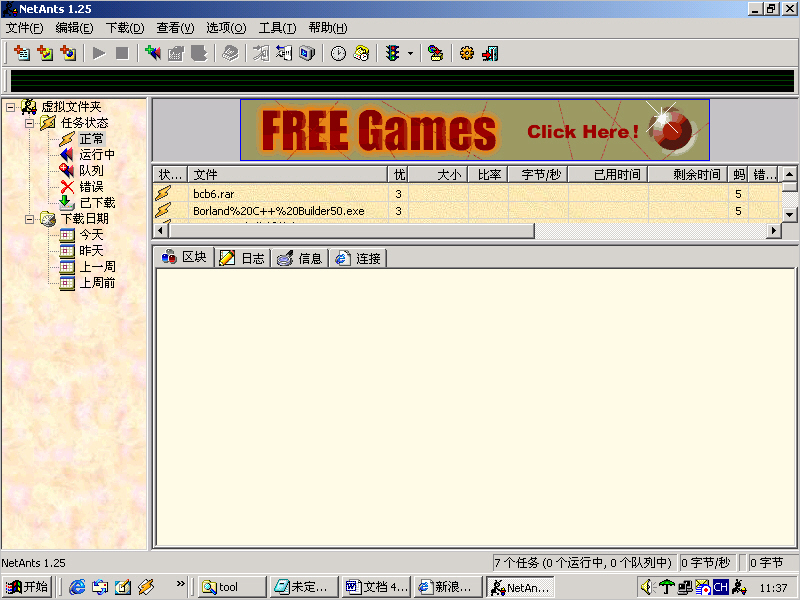Select the bcb6.rar download row

(x=466, y=194)
